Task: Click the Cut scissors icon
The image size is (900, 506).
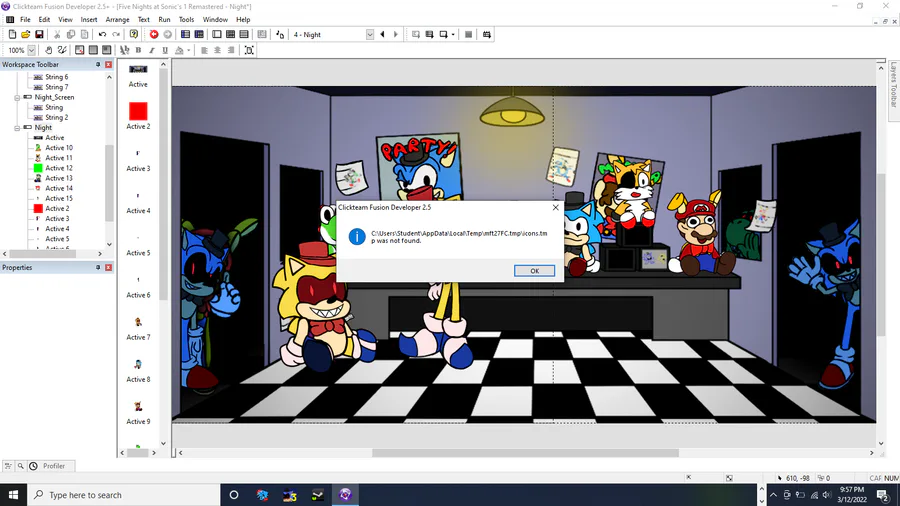Action: [x=57, y=34]
